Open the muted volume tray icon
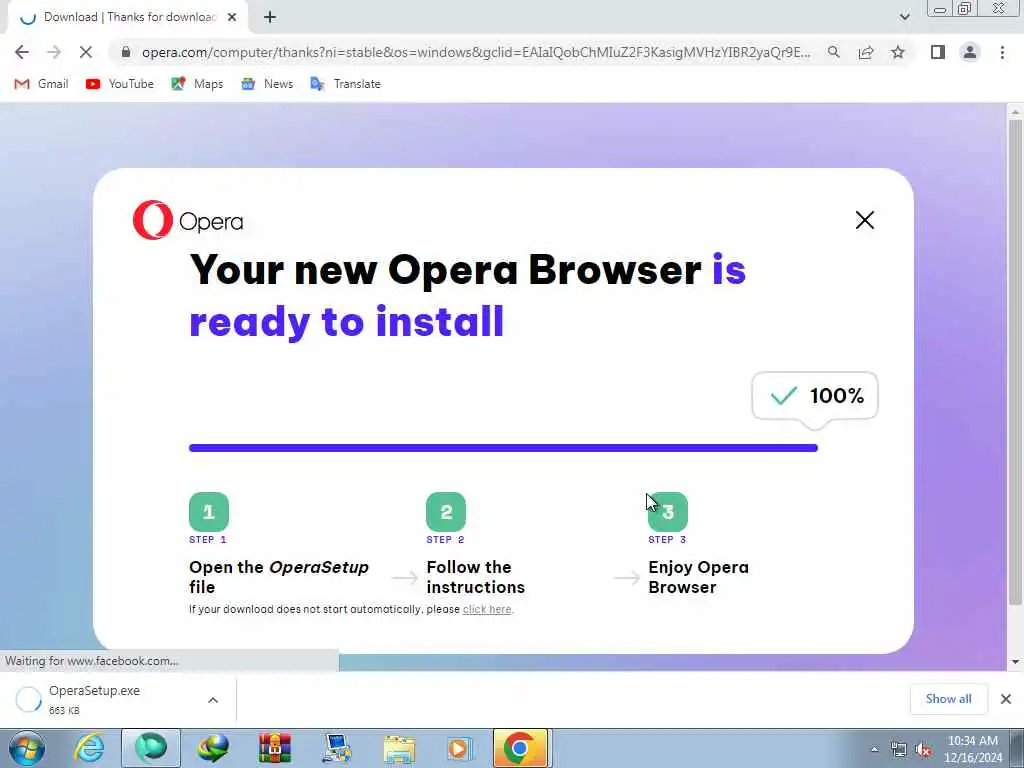Viewport: 1024px width, 768px height. click(x=923, y=750)
